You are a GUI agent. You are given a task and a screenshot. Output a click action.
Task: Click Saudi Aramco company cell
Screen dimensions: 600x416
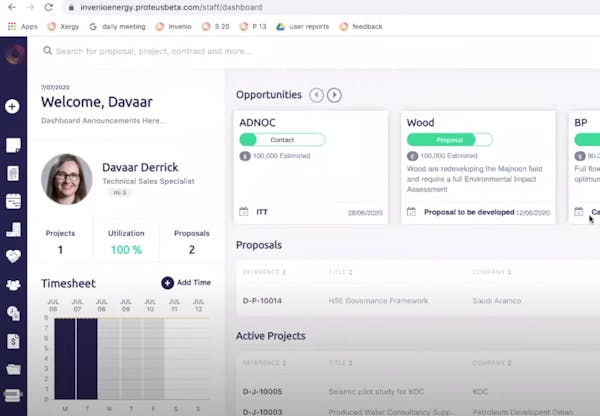(497, 301)
